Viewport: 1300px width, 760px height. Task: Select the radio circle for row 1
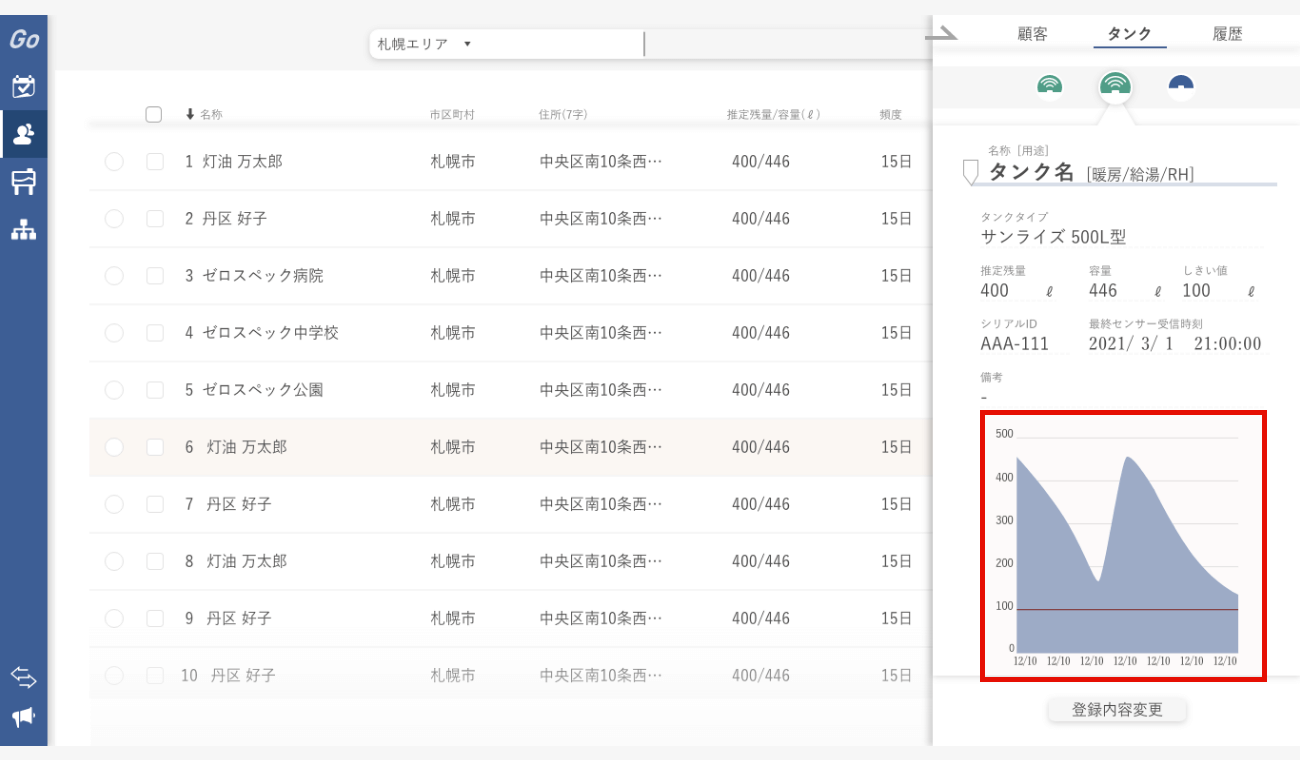[x=114, y=161]
